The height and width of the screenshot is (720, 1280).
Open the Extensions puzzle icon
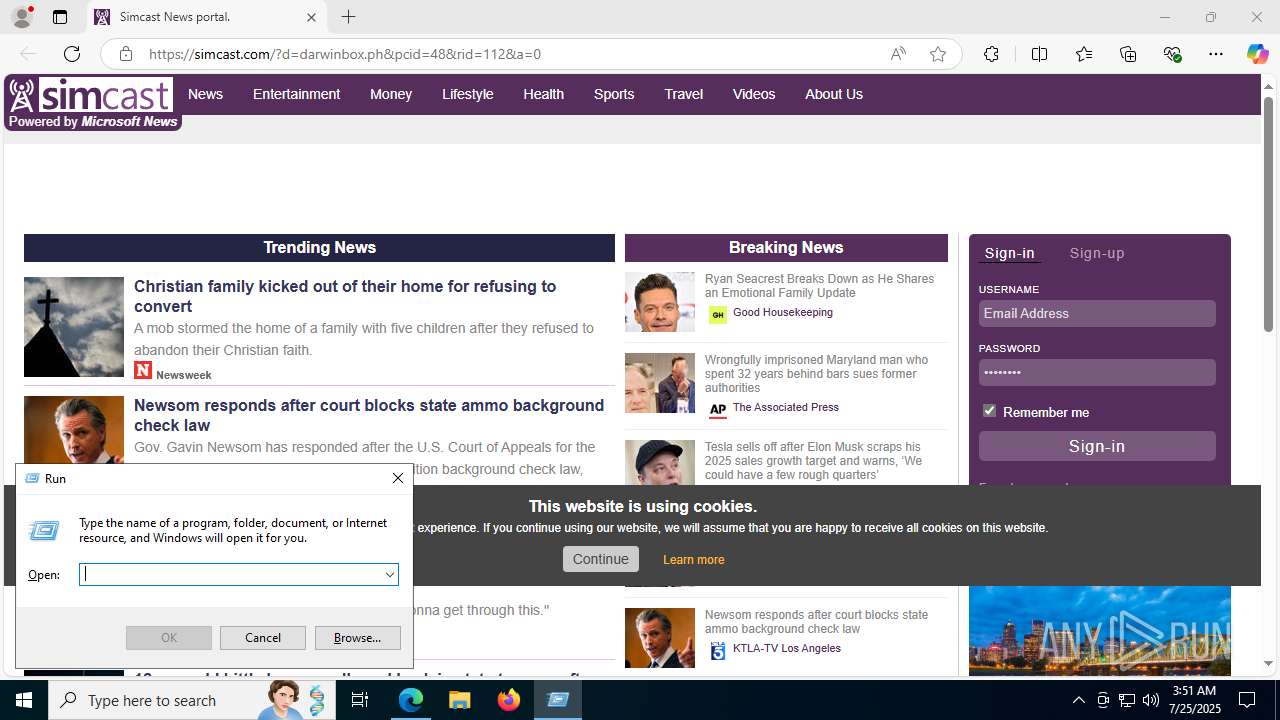click(x=991, y=54)
